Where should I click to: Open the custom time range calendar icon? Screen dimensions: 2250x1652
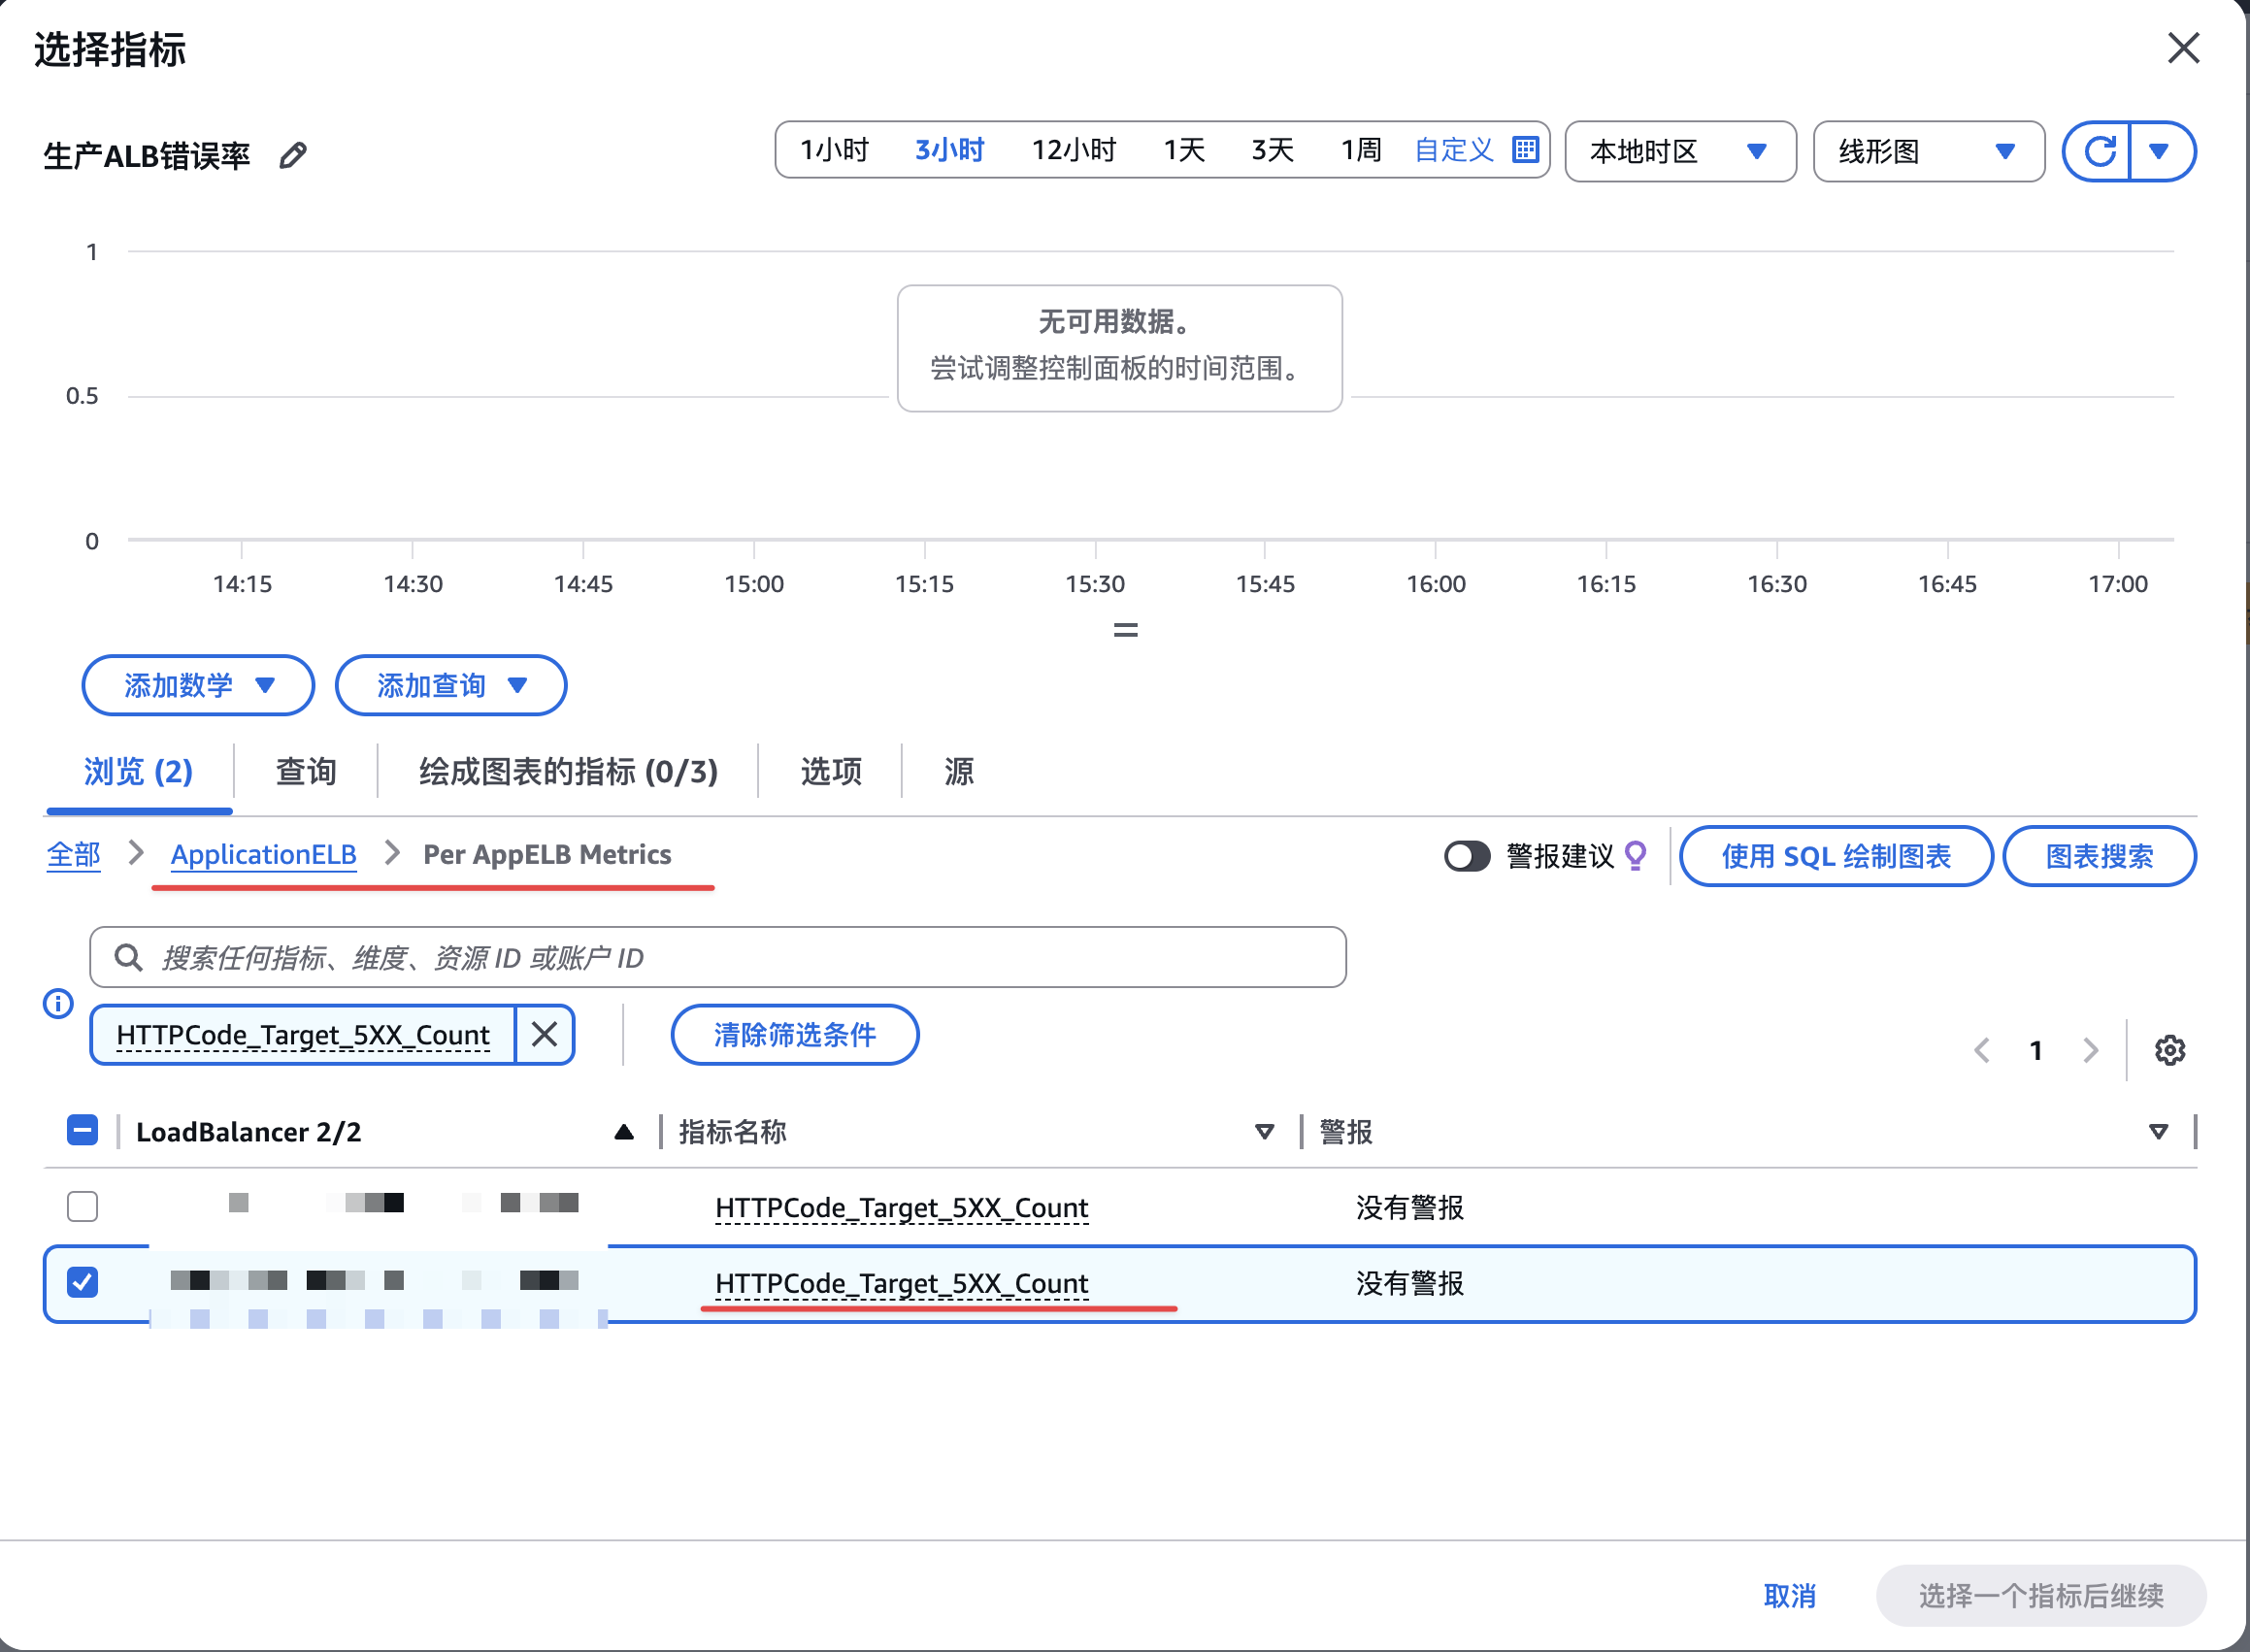pos(1524,150)
